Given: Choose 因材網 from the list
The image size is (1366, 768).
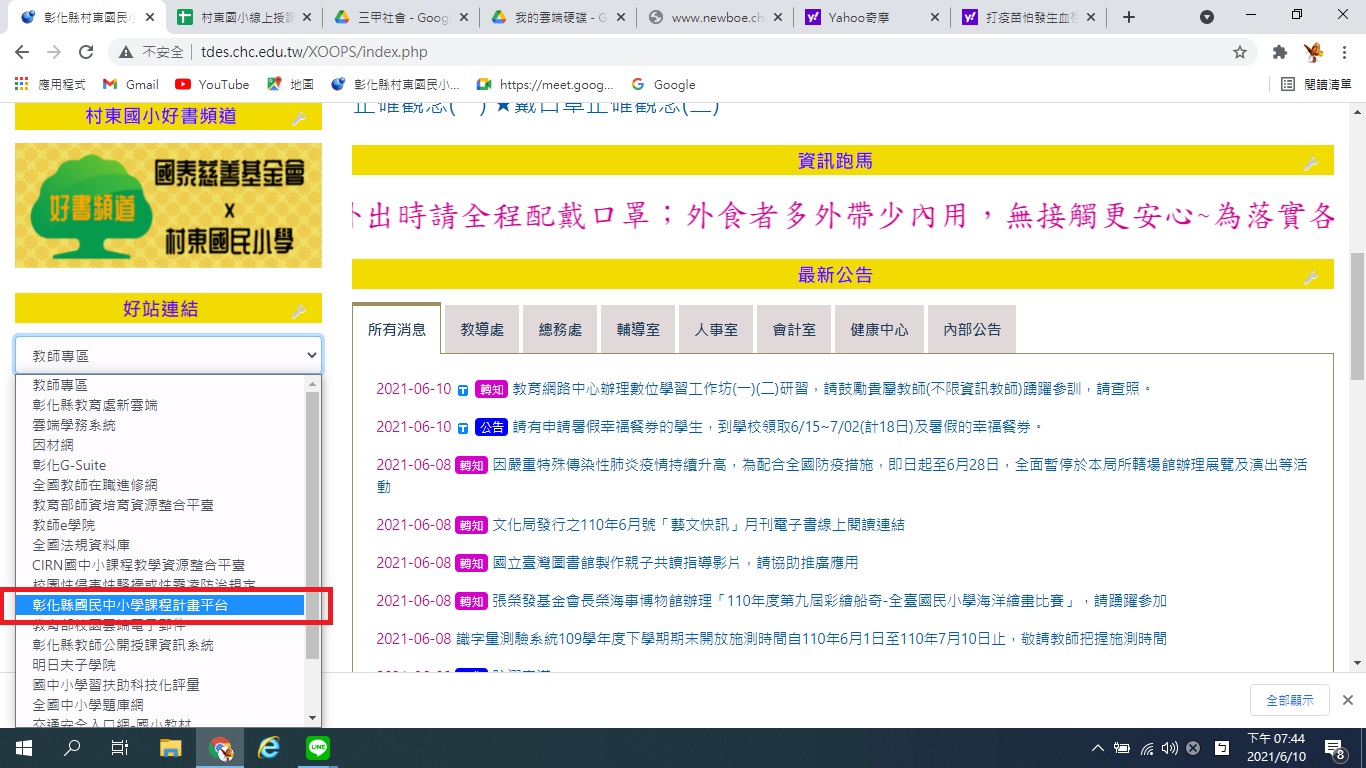Looking at the screenshot, I should [x=161, y=445].
